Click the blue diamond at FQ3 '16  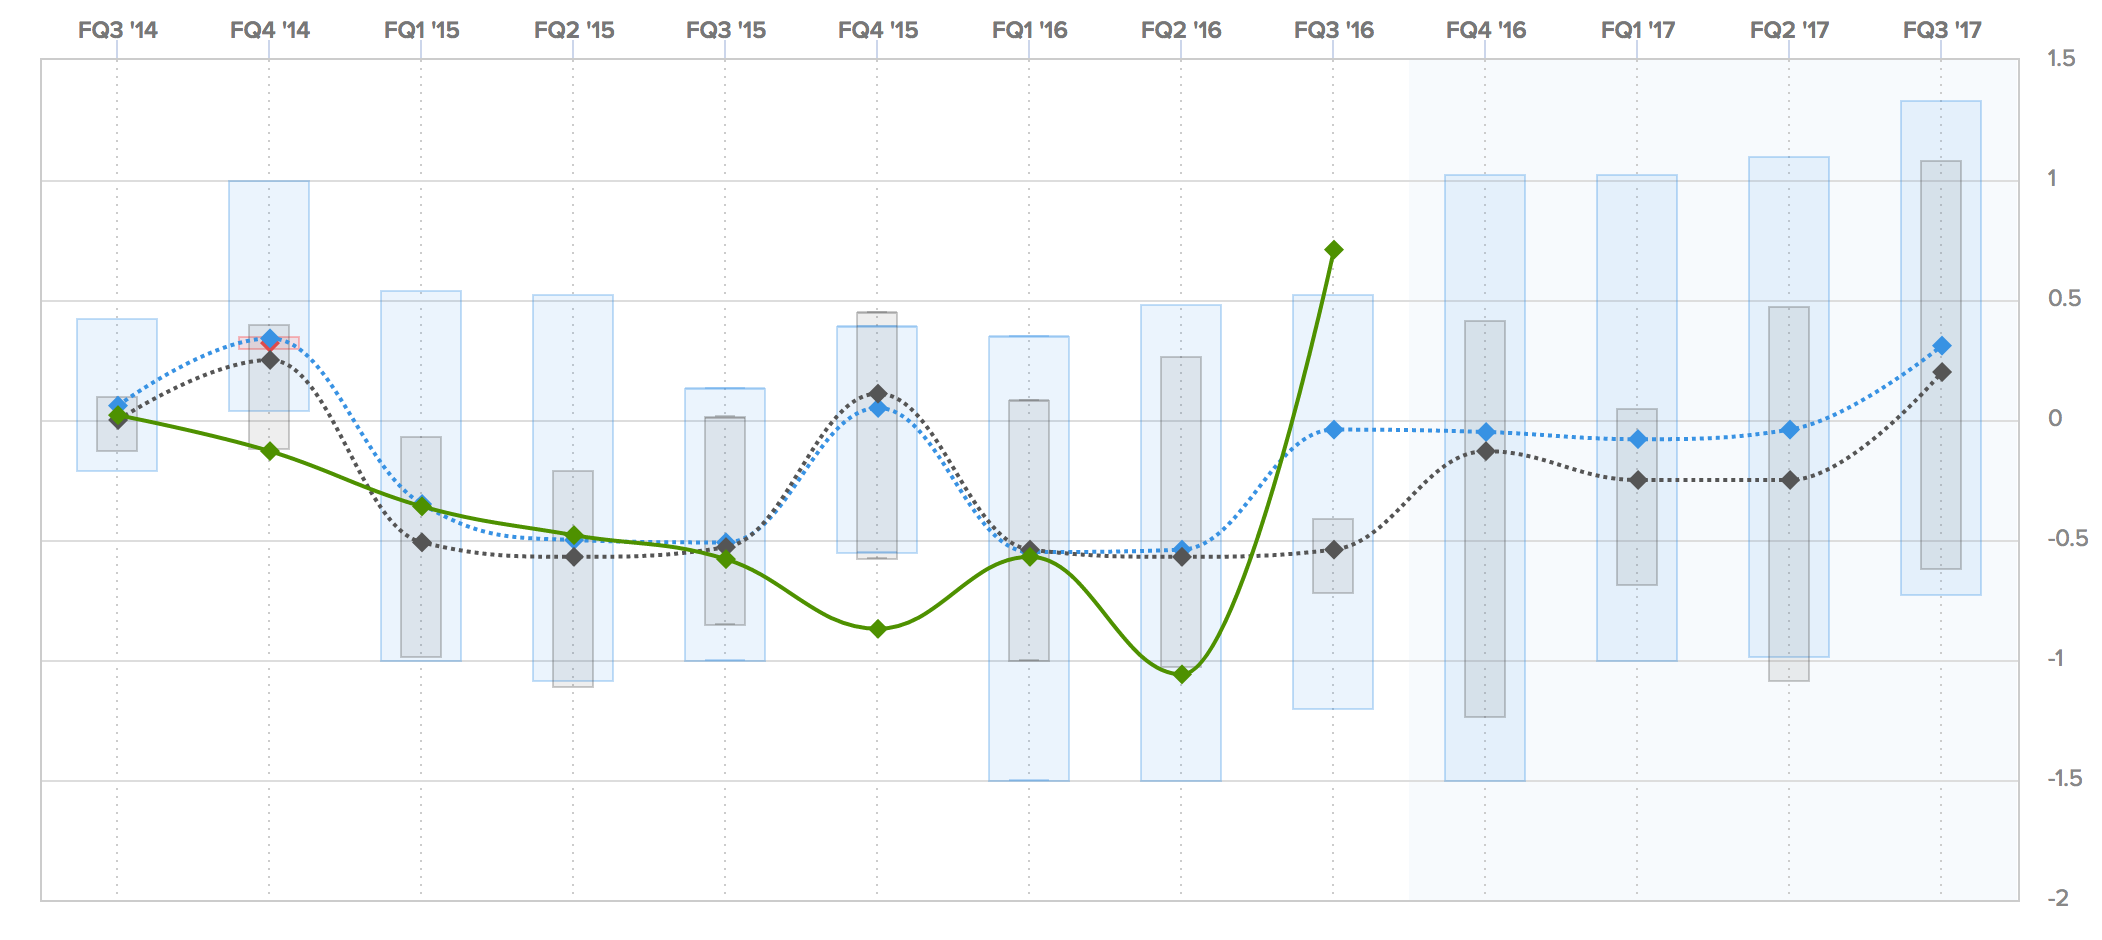click(x=1333, y=429)
